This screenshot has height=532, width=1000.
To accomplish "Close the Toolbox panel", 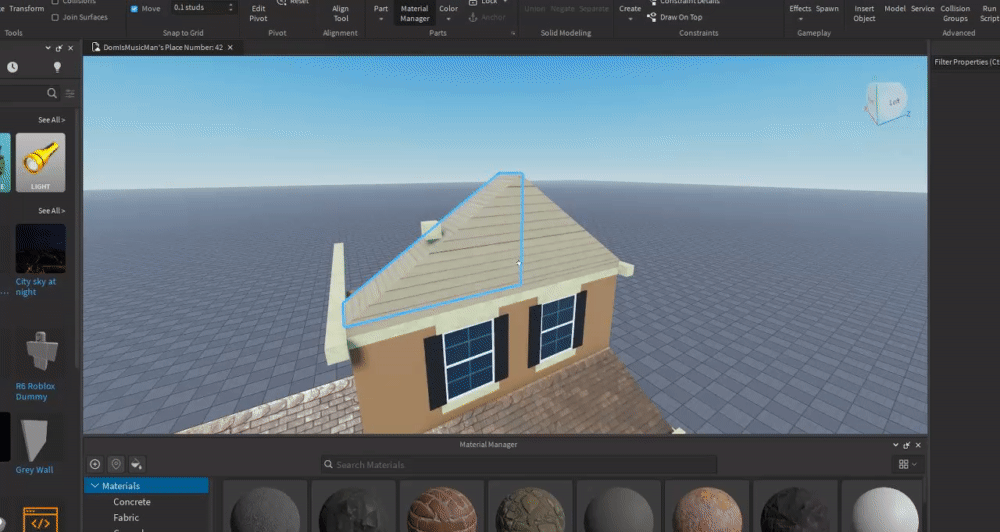I will tap(70, 48).
